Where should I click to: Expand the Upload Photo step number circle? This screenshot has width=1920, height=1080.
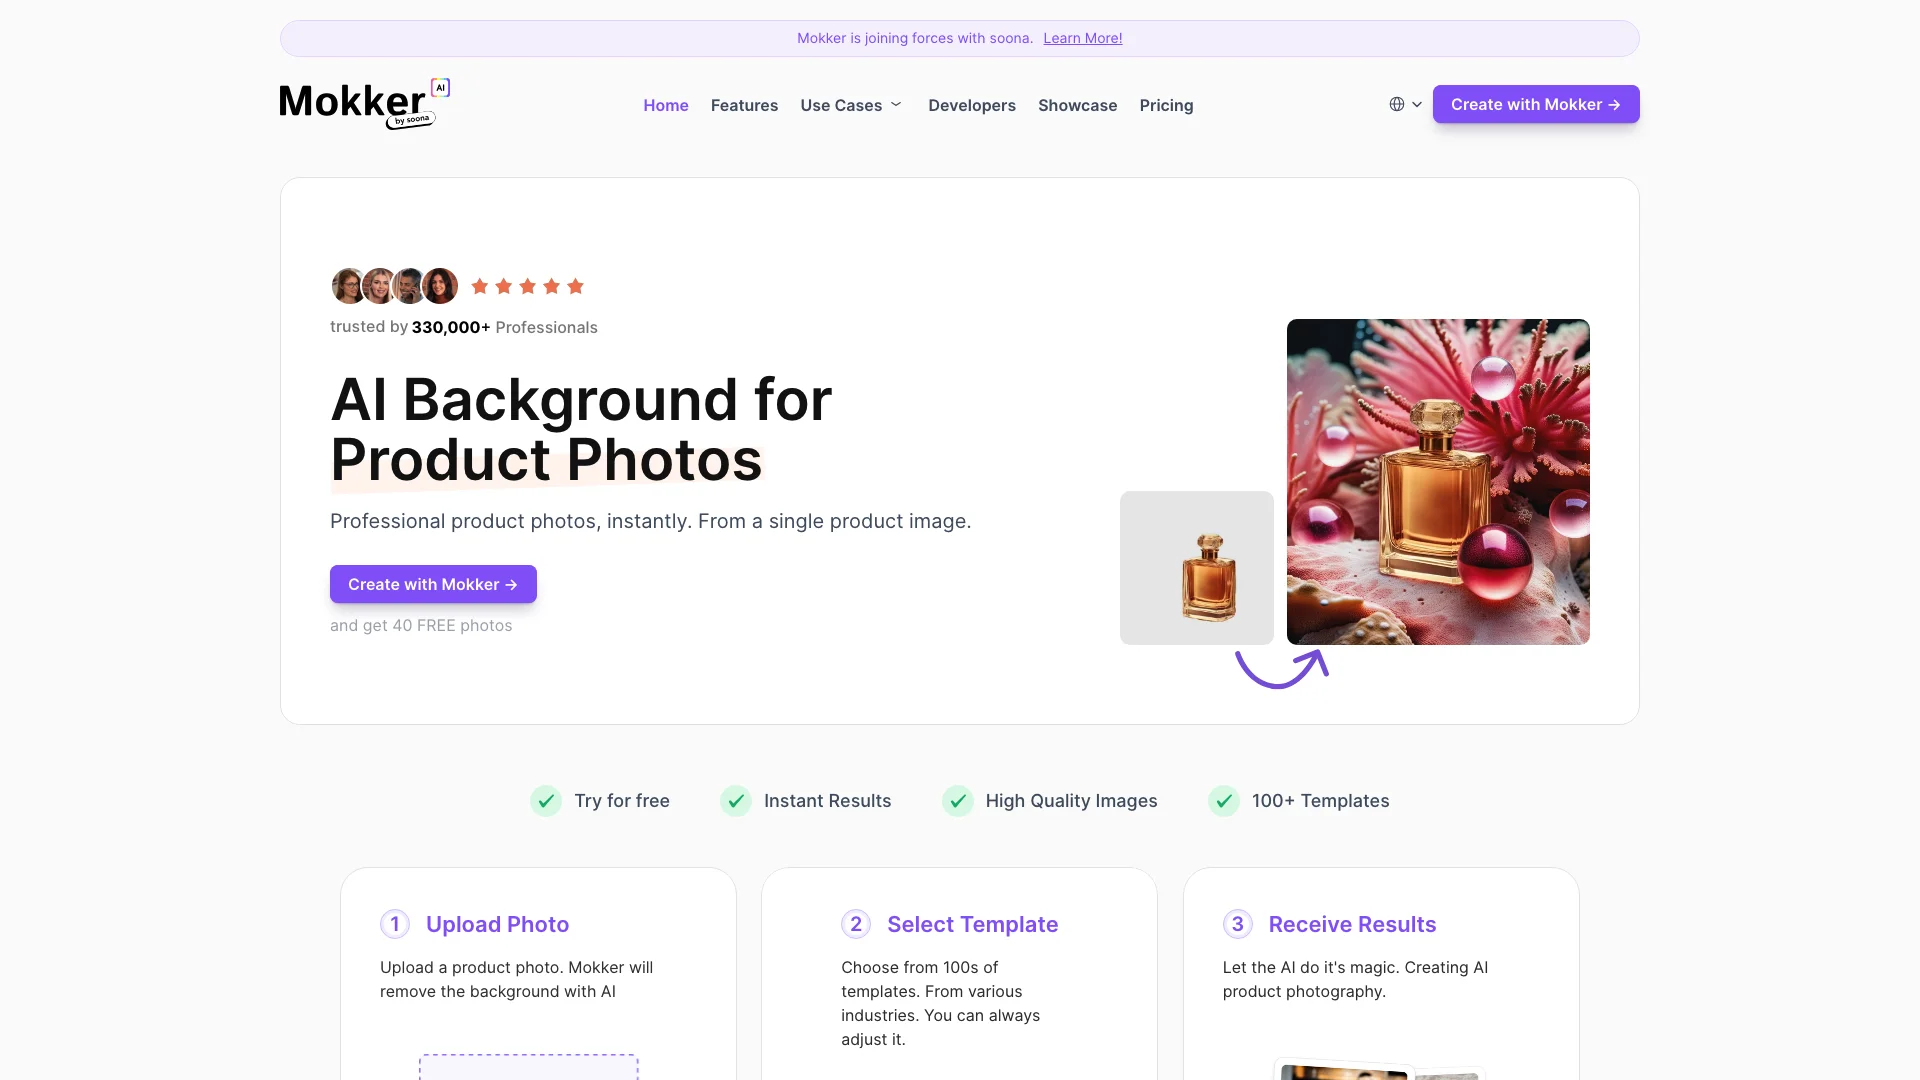pos(394,923)
